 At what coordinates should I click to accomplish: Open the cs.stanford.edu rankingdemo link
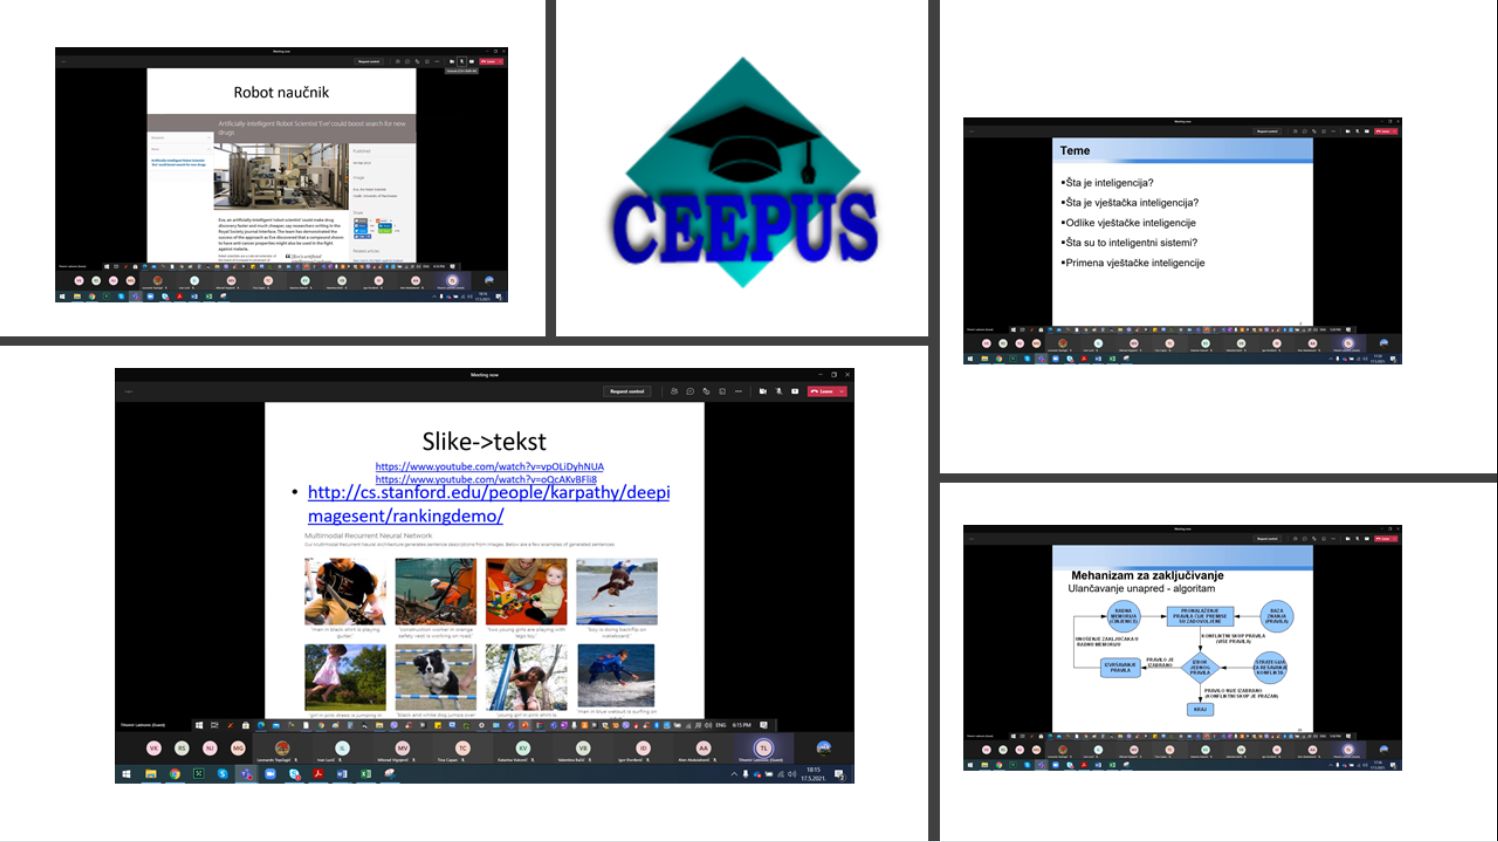tap(488, 503)
